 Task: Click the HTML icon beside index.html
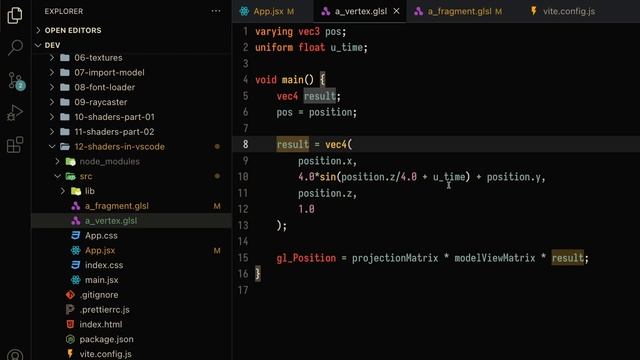pos(70,324)
